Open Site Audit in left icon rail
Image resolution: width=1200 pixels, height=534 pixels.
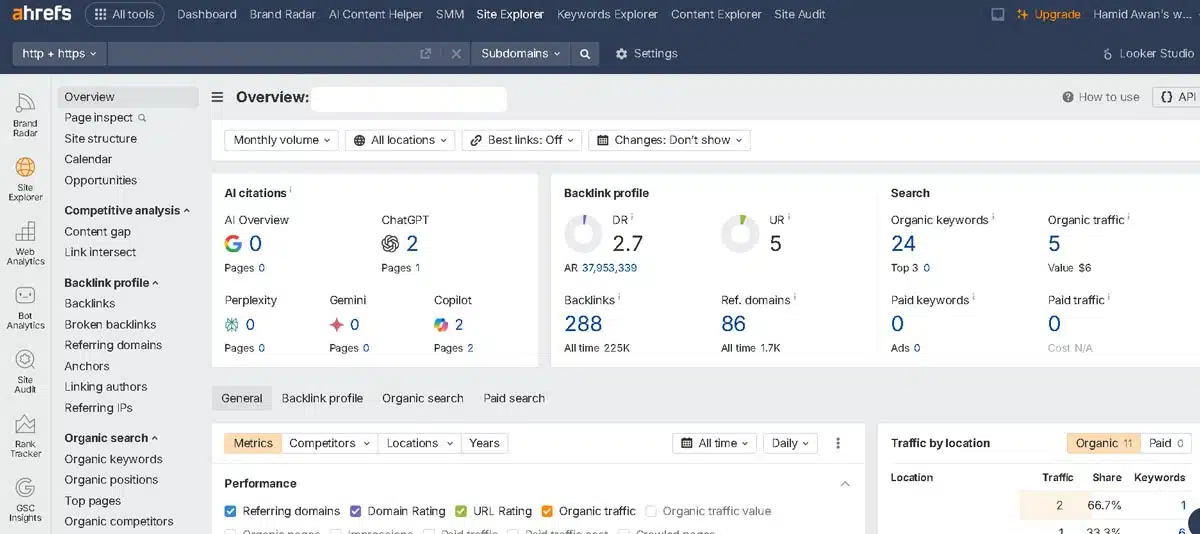[25, 371]
